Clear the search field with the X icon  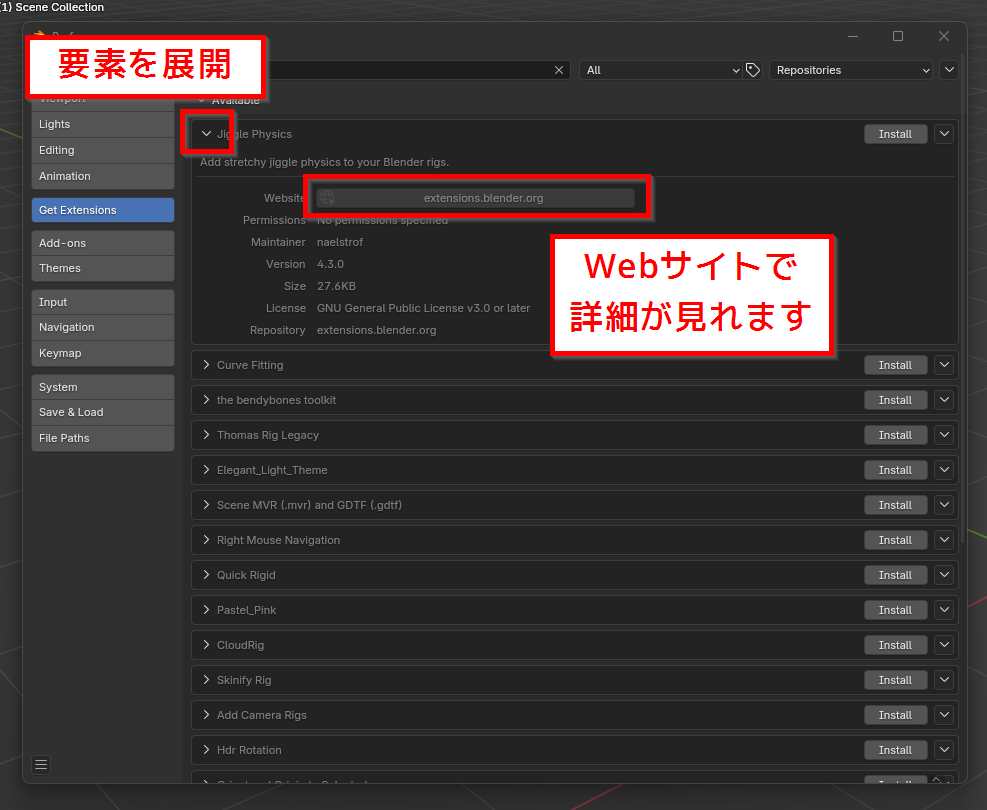pyautogui.click(x=559, y=70)
